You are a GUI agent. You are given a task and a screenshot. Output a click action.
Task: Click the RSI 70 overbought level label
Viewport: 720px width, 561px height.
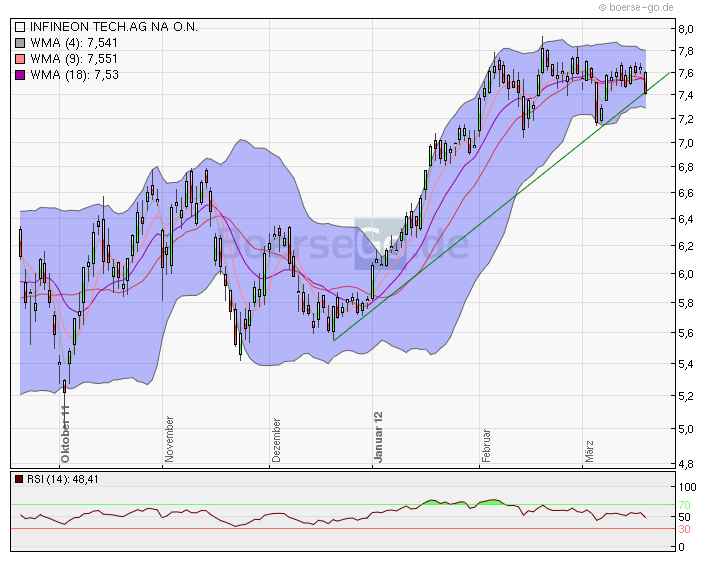pos(684,505)
